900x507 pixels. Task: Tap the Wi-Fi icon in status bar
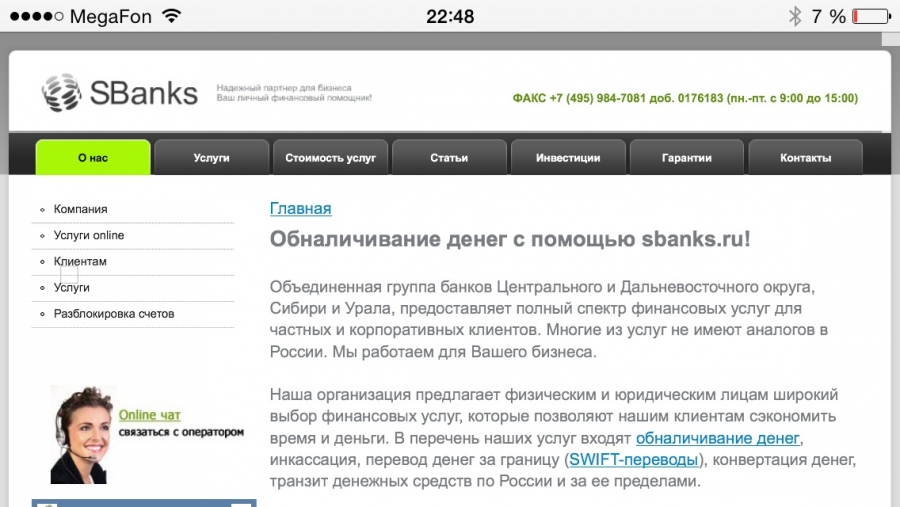click(x=171, y=16)
